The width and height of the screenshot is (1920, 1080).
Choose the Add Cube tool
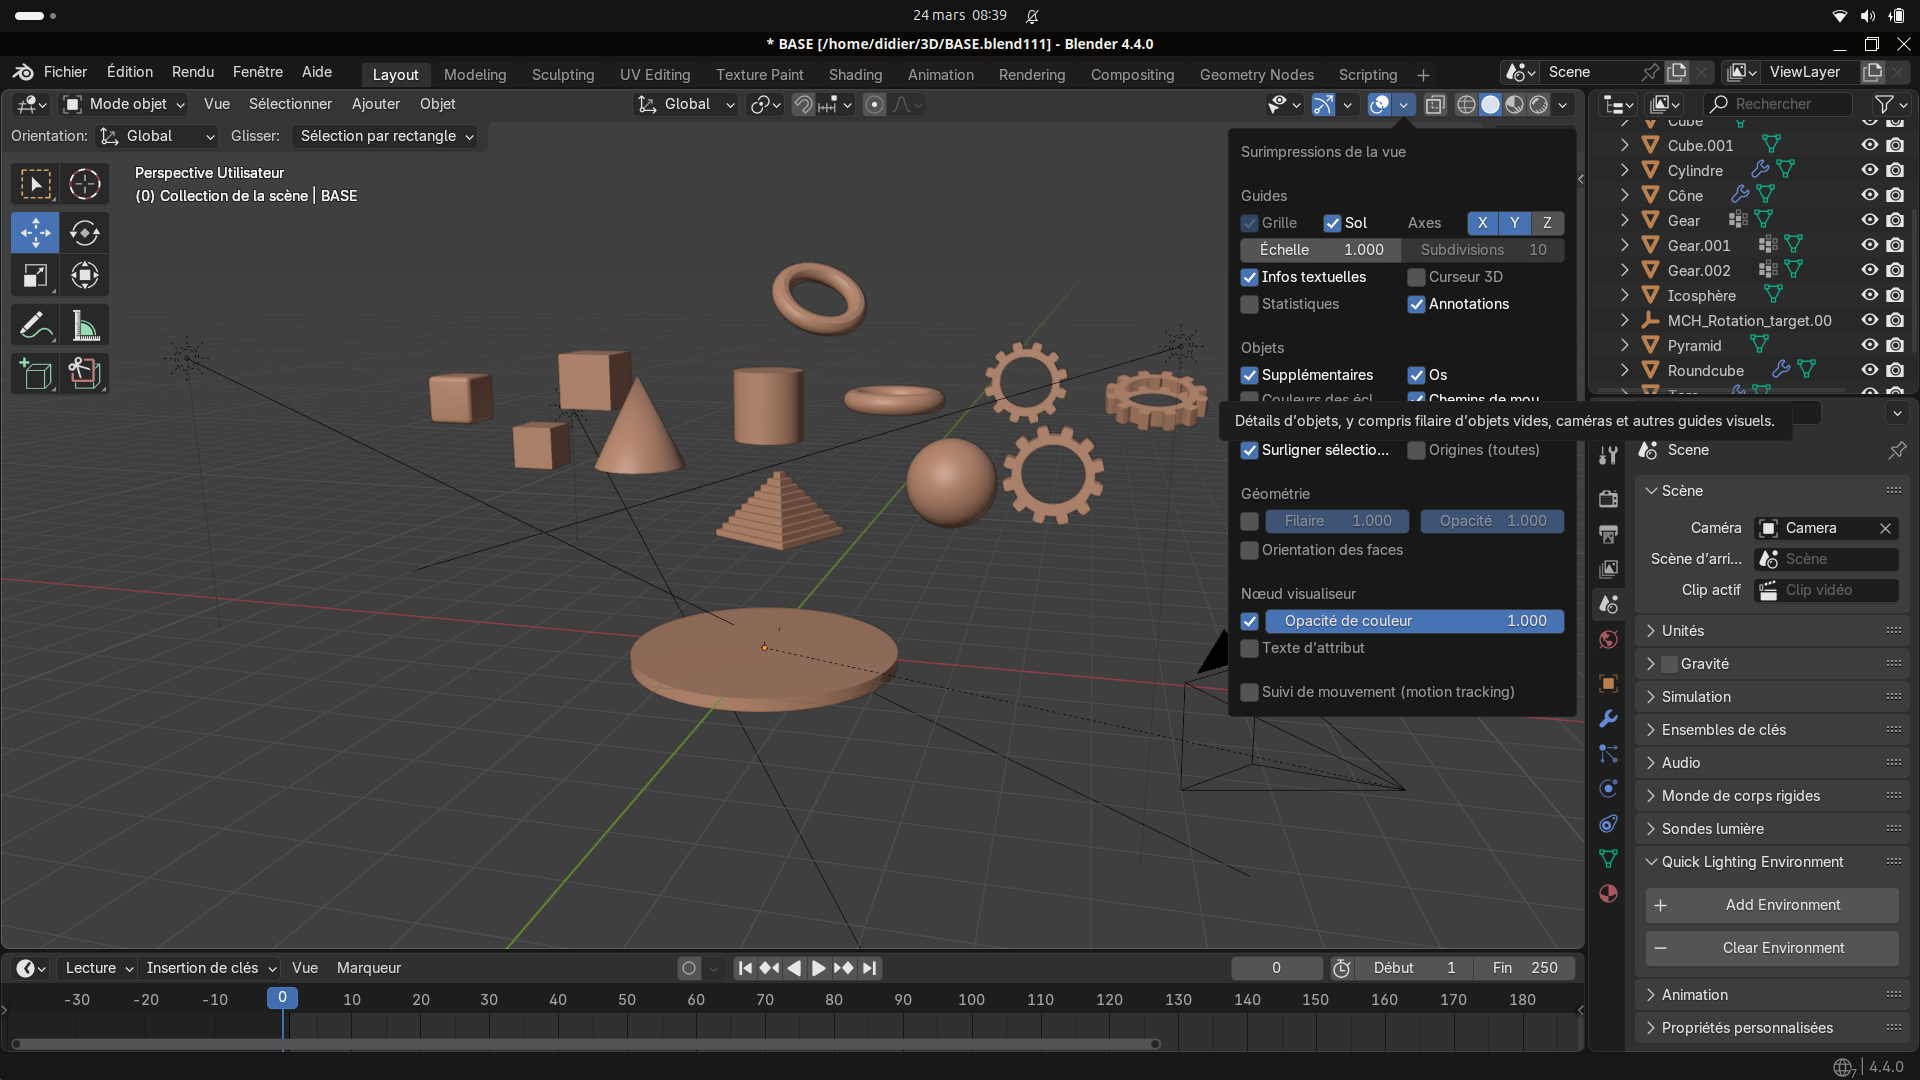pyautogui.click(x=35, y=374)
